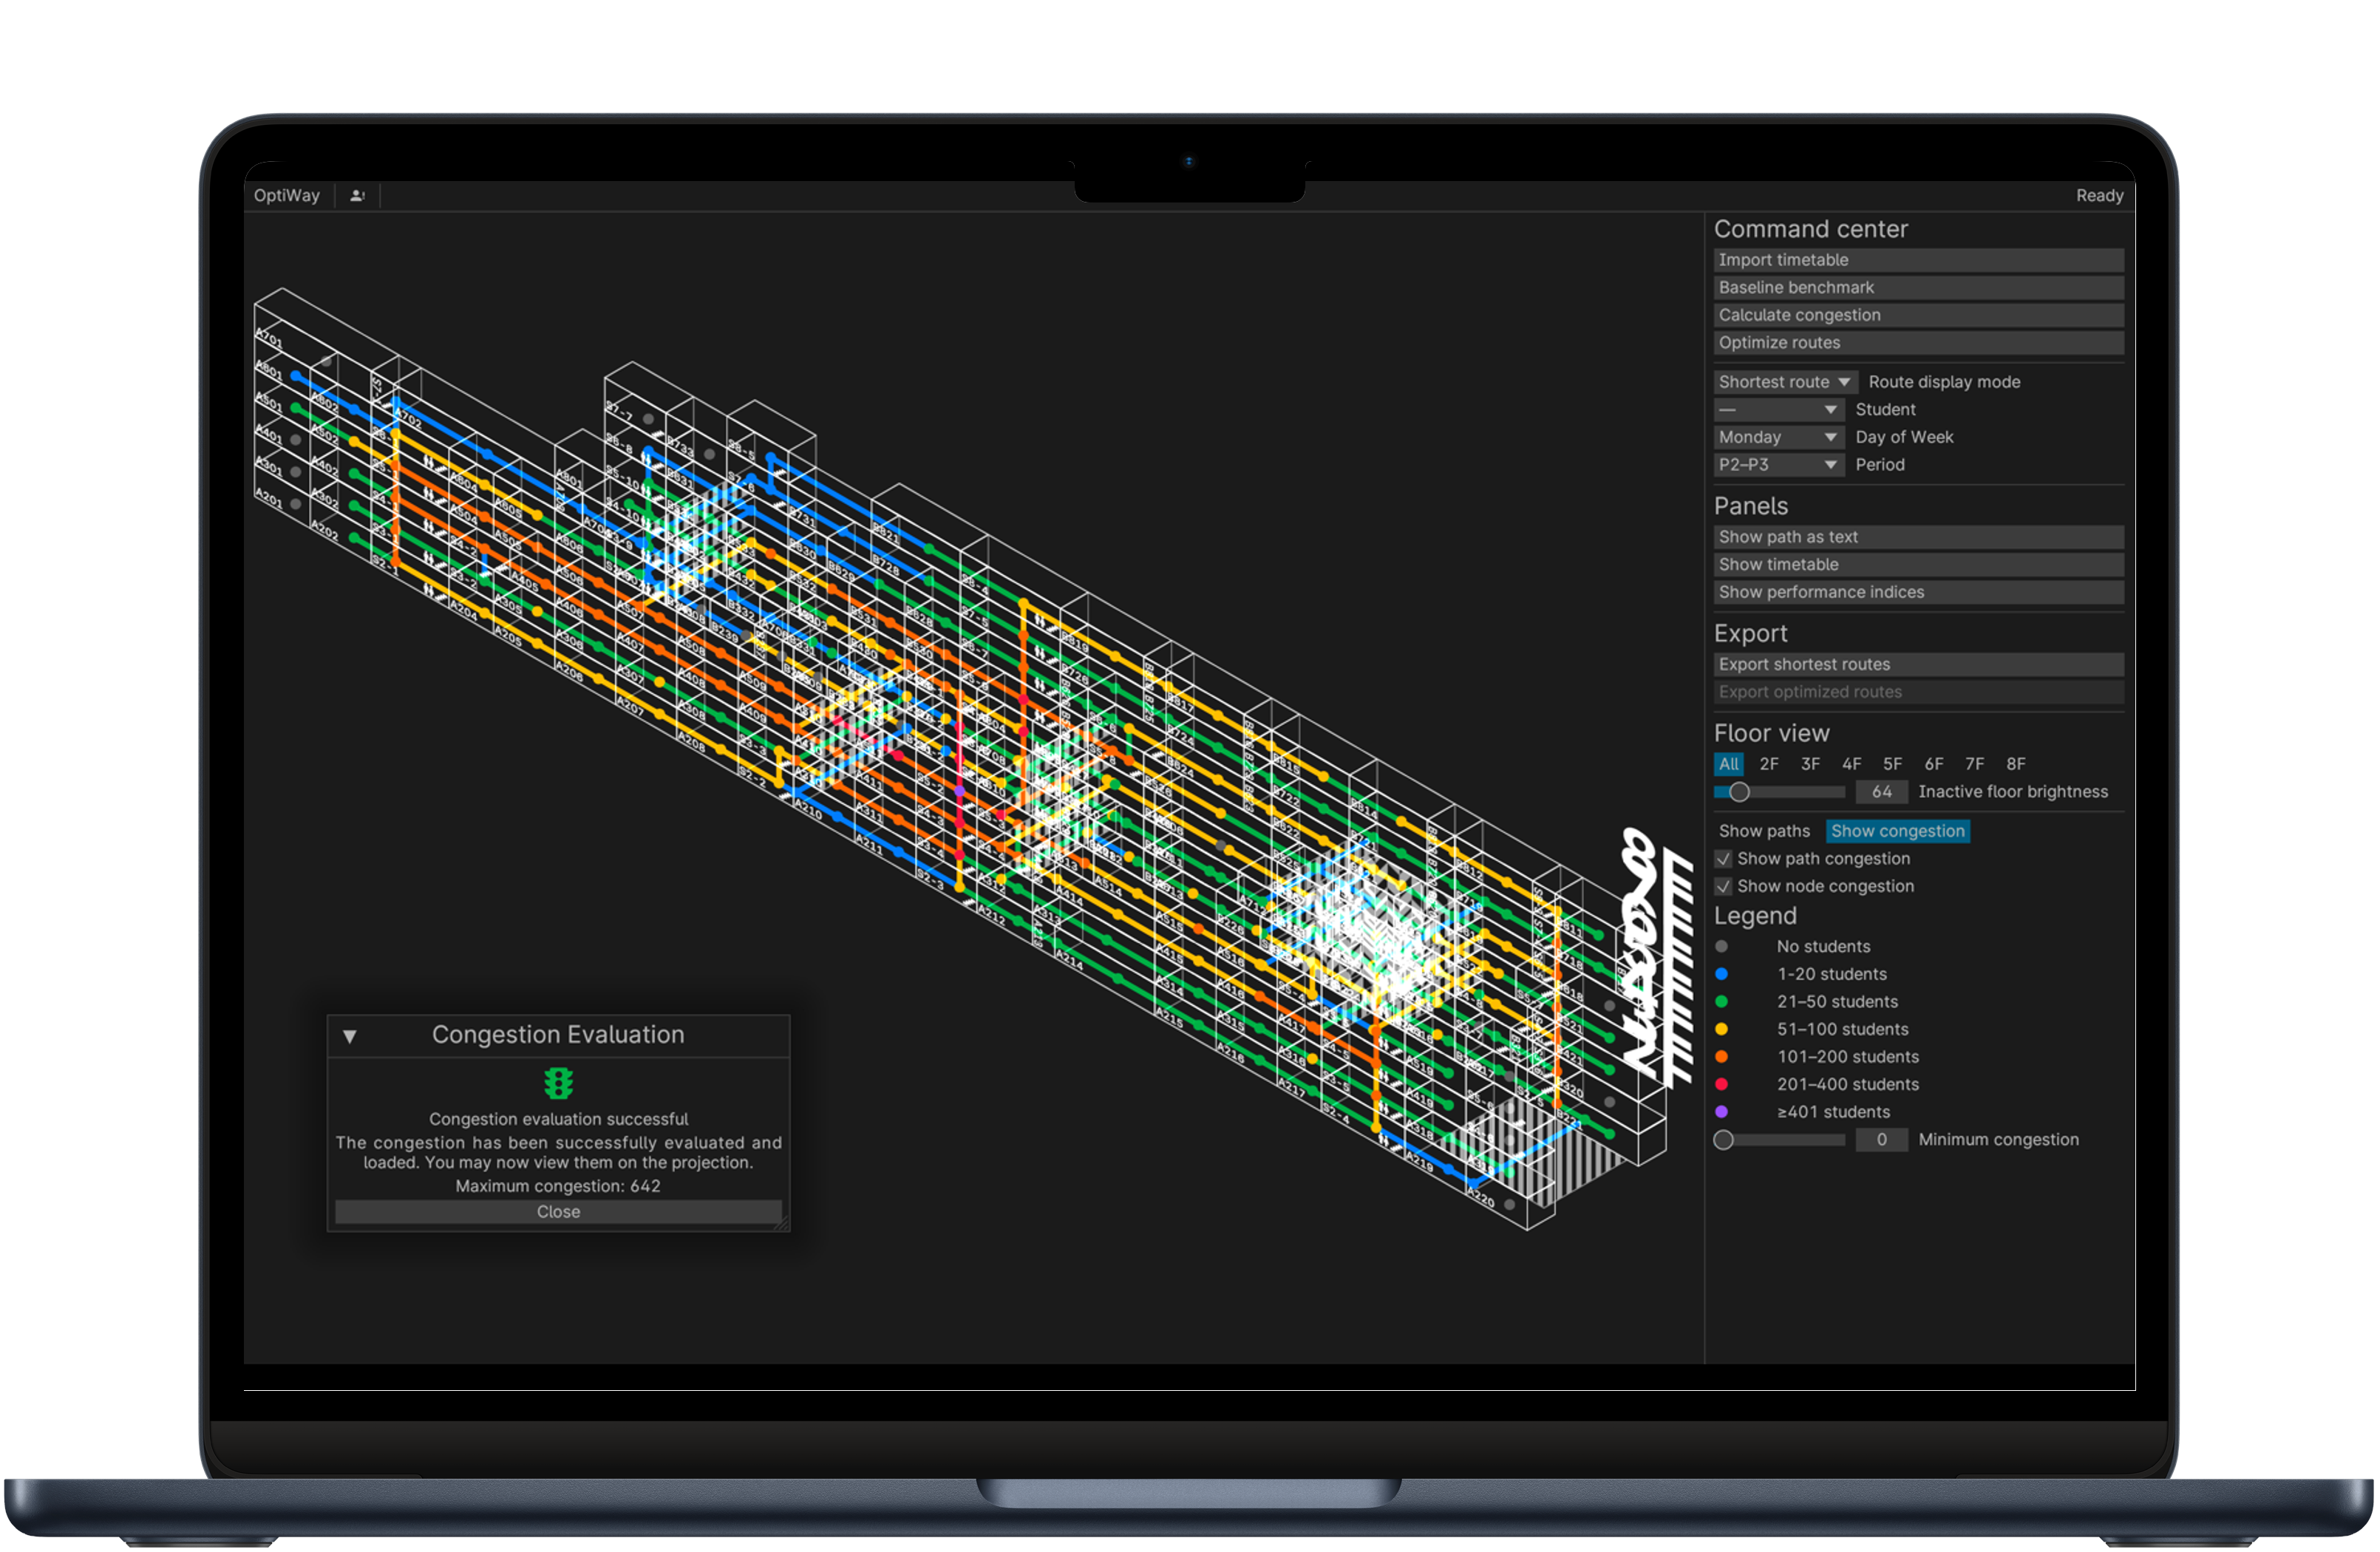Open the Day of Week dropdown
Screen dimensions: 2380x1552
1778,437
